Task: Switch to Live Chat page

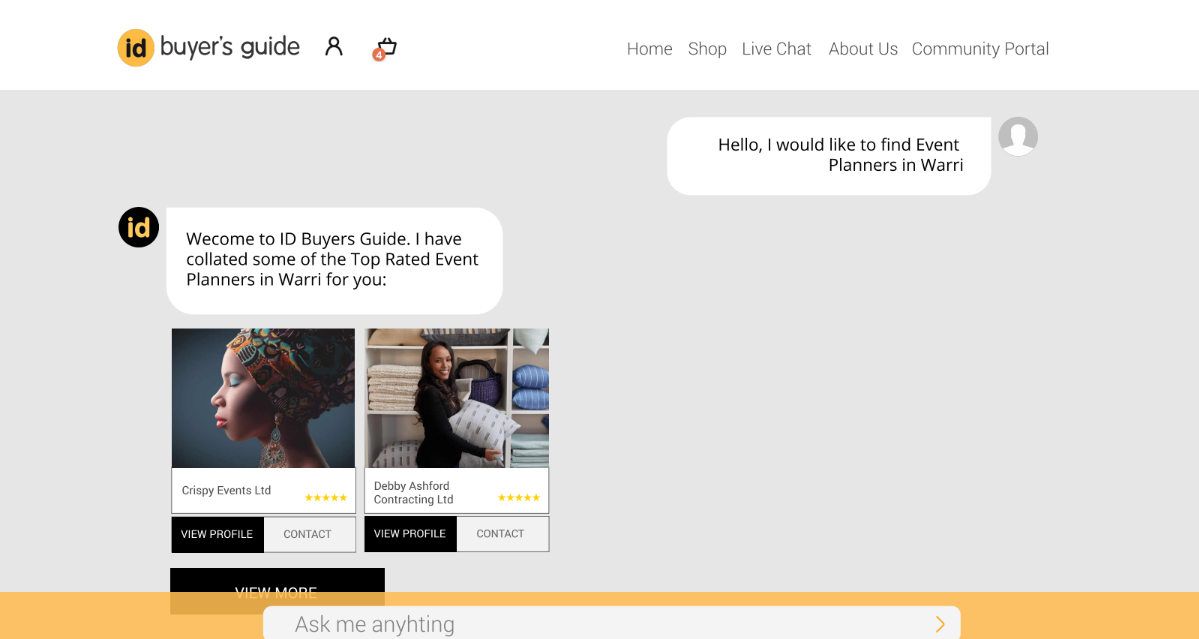Action: tap(776, 49)
